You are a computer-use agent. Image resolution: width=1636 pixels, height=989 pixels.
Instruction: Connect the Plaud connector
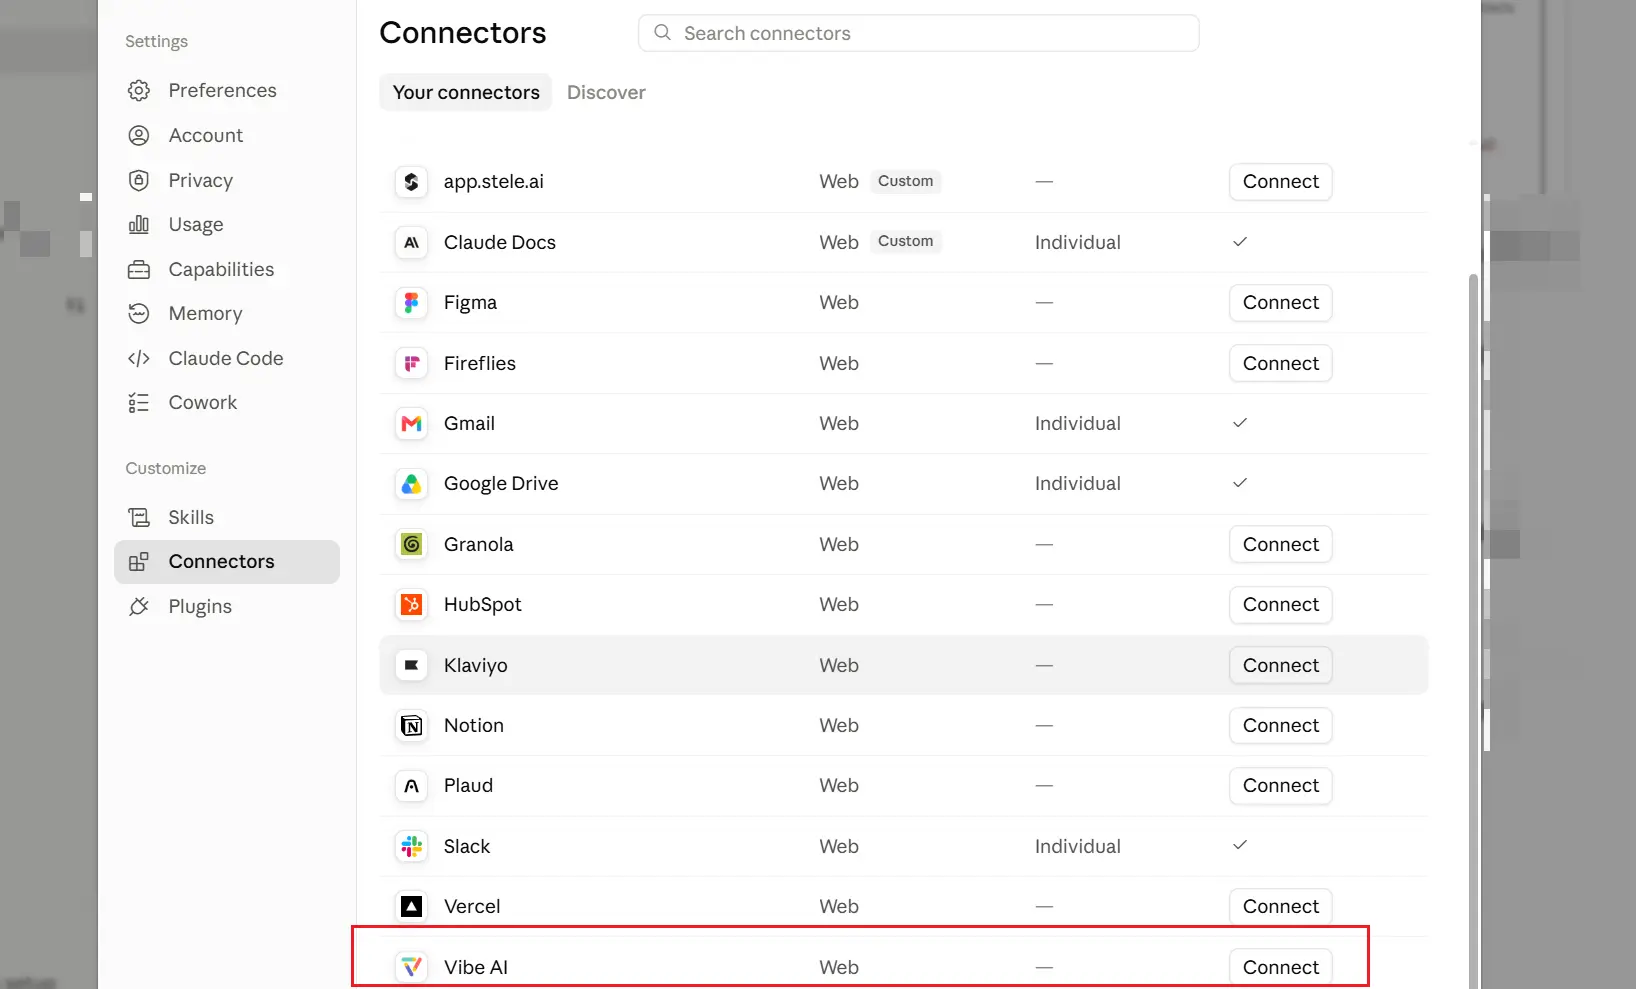[1280, 786]
